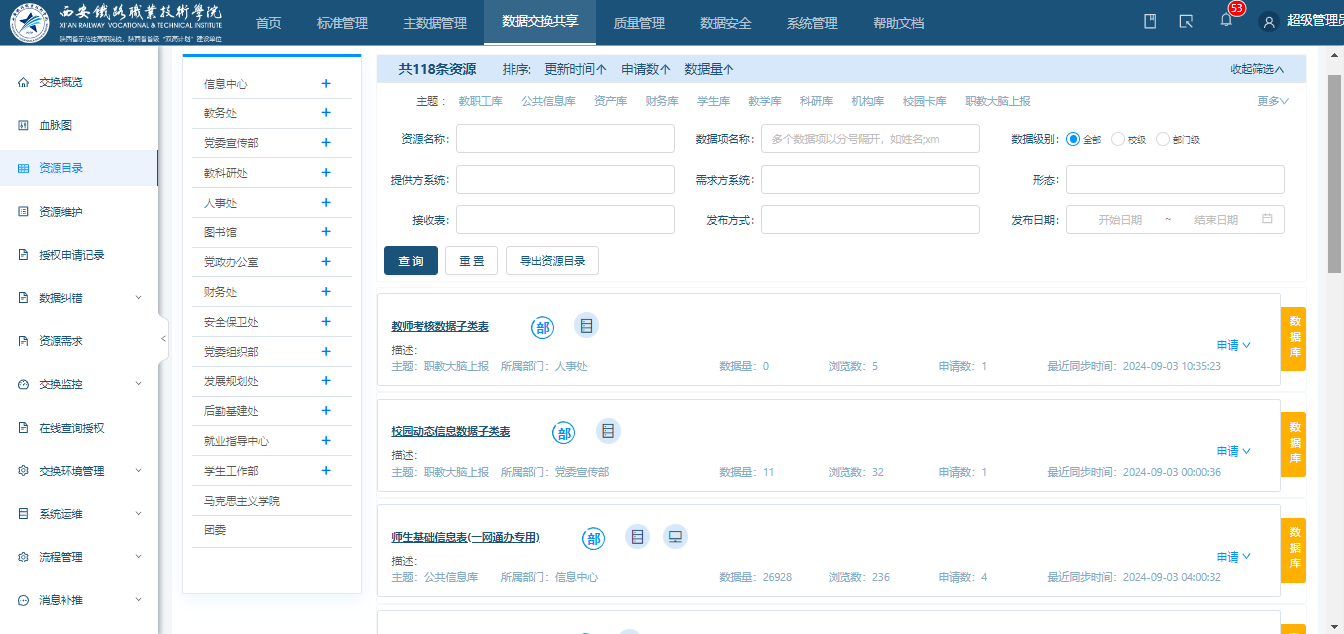Click the 资源名称 input field
Screen dimensions: 1344x634
point(565,138)
